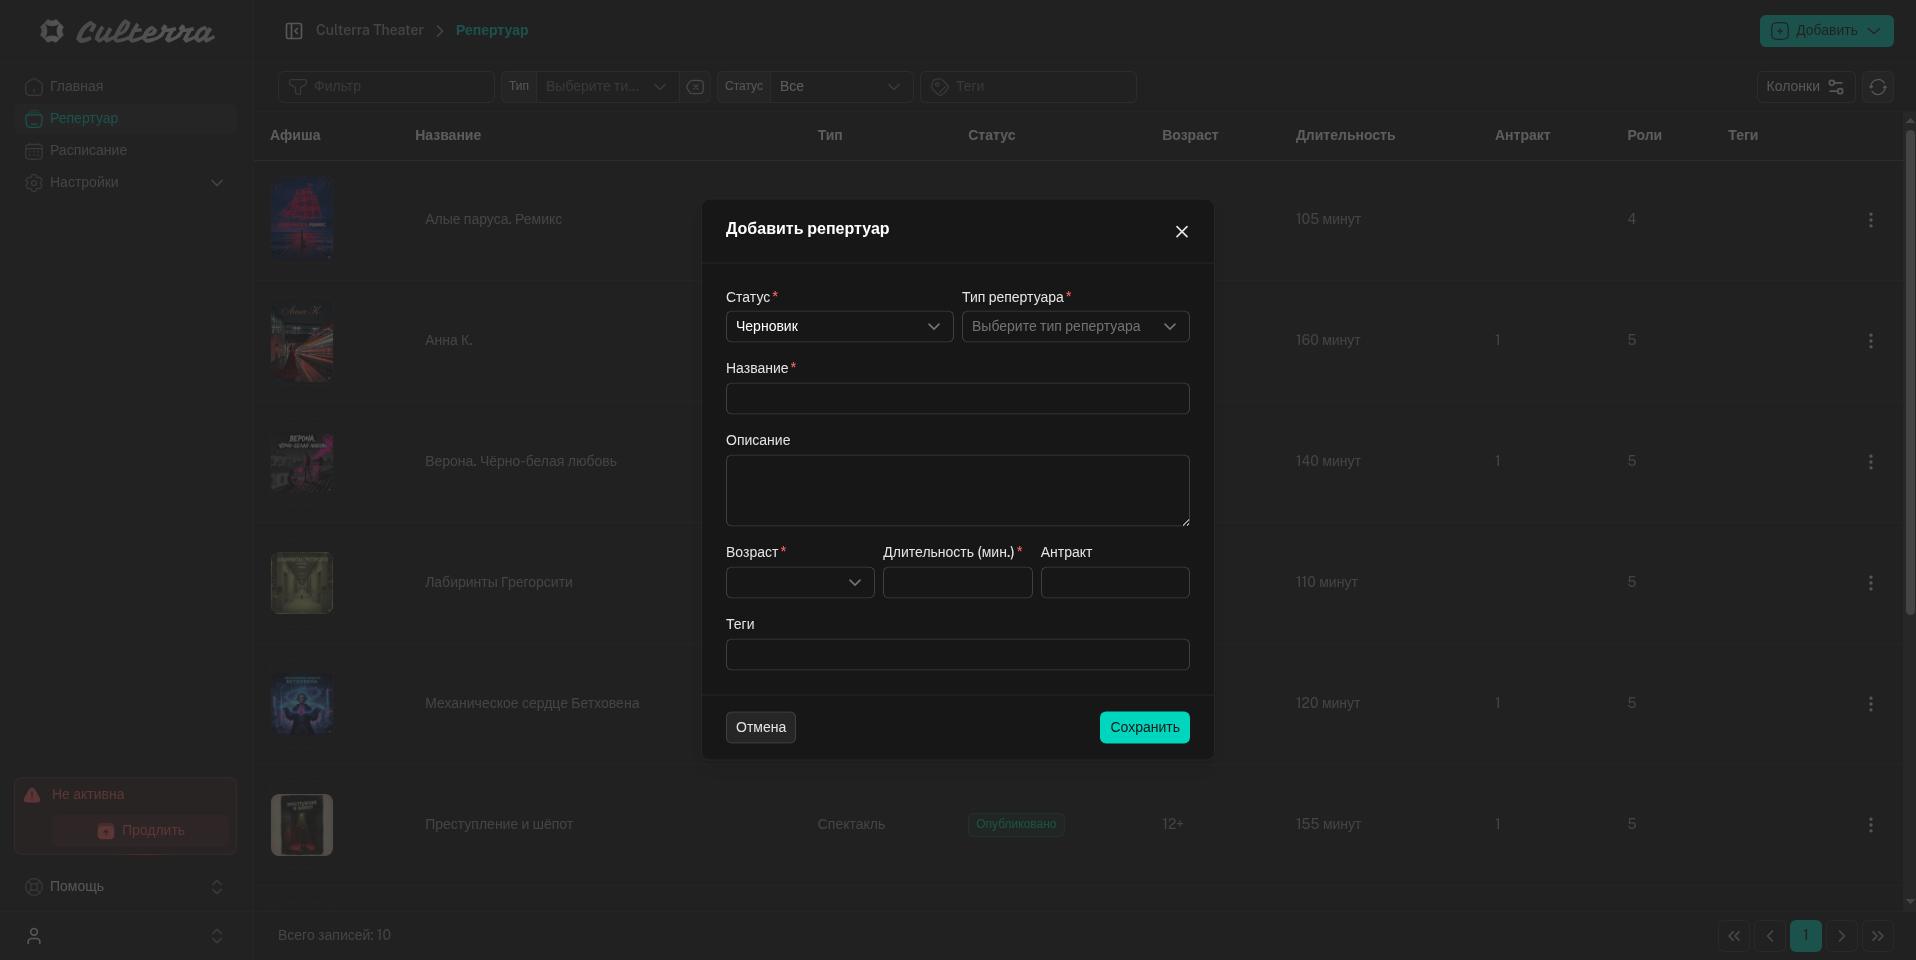Open the Расписание menu item
Image resolution: width=1916 pixels, height=960 pixels.
pyautogui.click(x=88, y=150)
